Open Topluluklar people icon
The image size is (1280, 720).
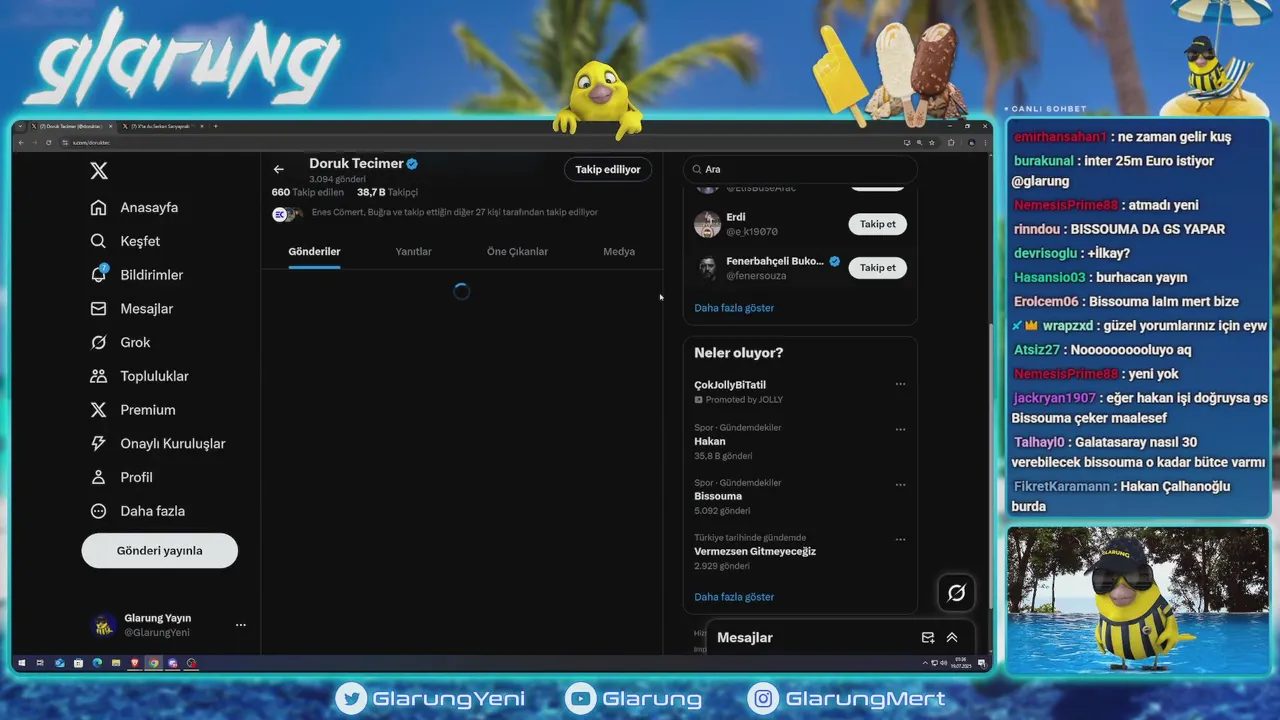(x=98, y=376)
